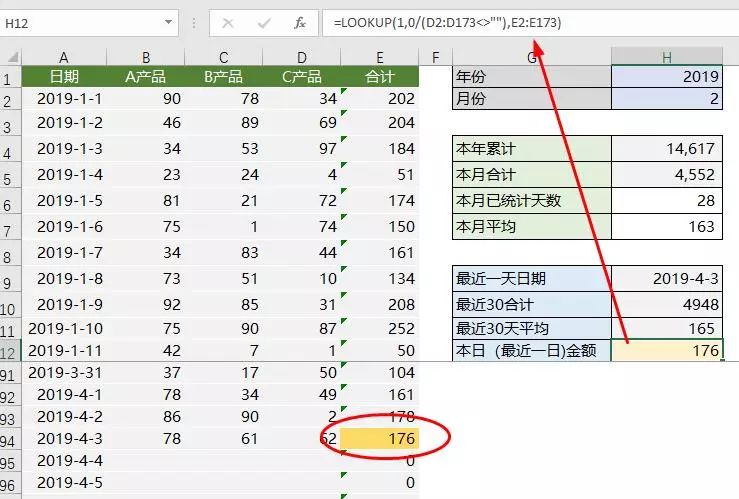
Task: Select value cell 4948
Action: pos(667,304)
